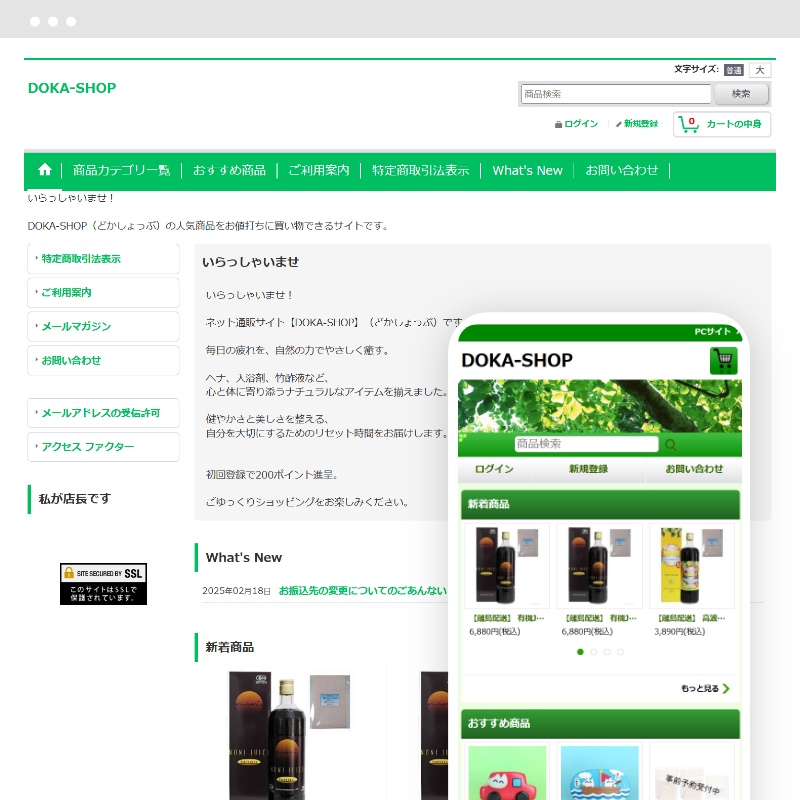Open sidebar link 特定商取引法表示

(x=103, y=259)
